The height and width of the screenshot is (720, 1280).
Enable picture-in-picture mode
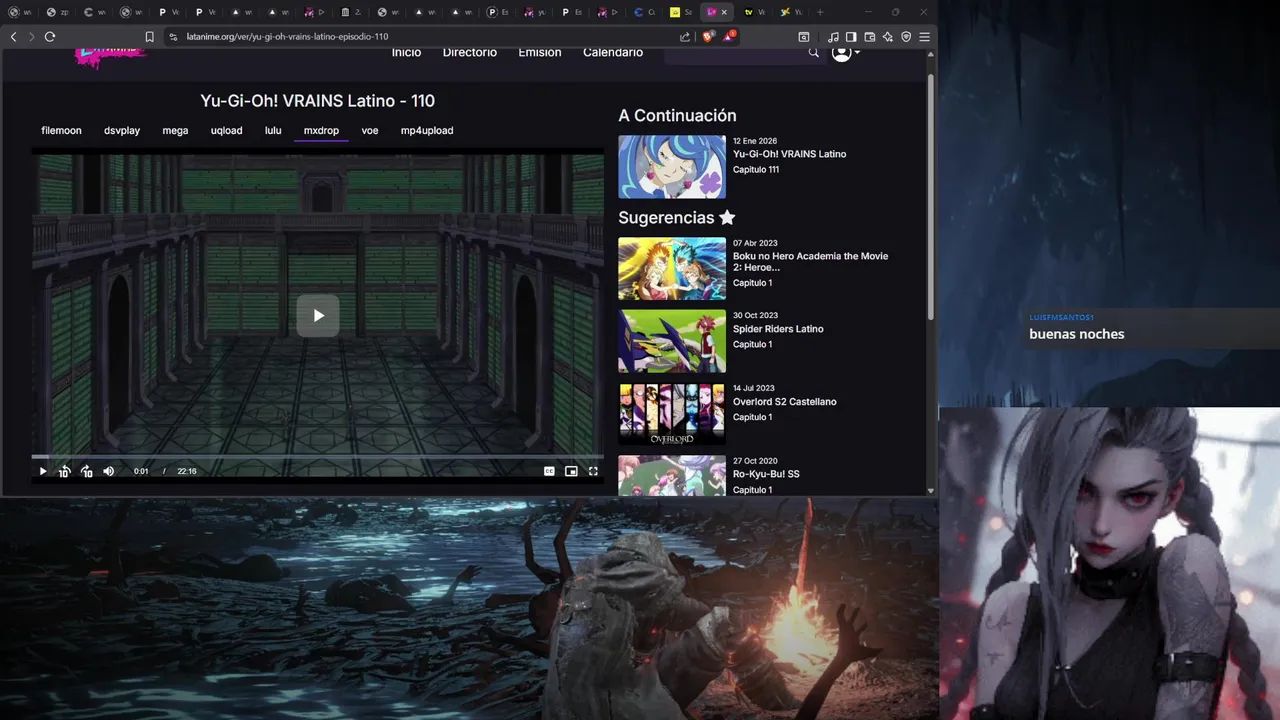571,471
